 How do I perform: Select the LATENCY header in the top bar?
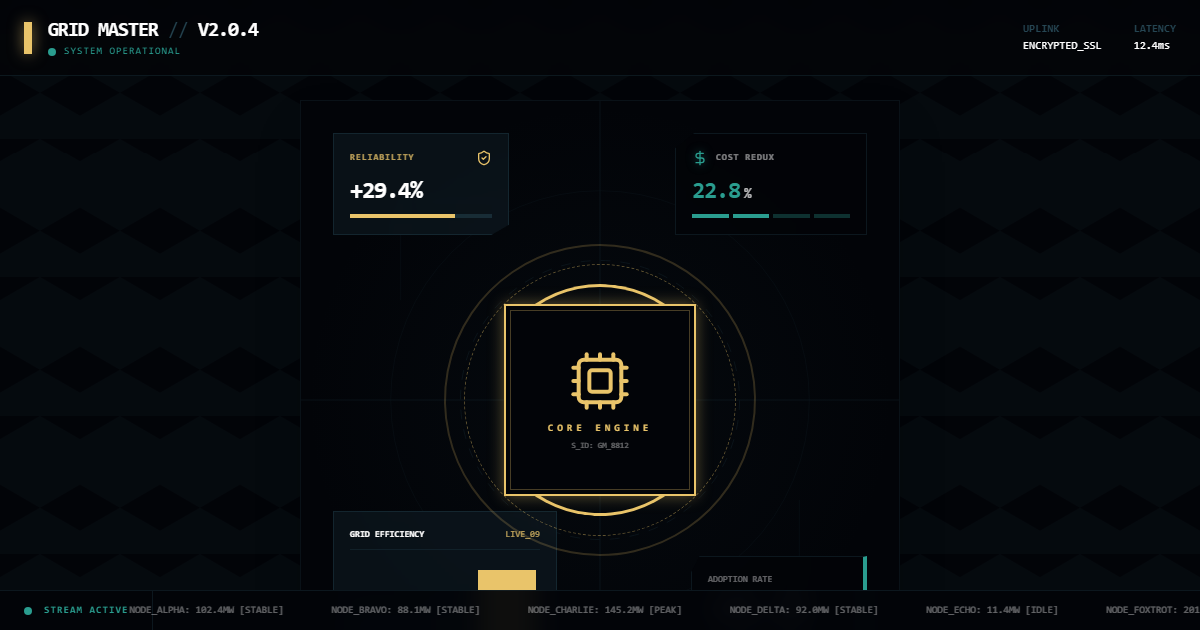click(x=1155, y=29)
